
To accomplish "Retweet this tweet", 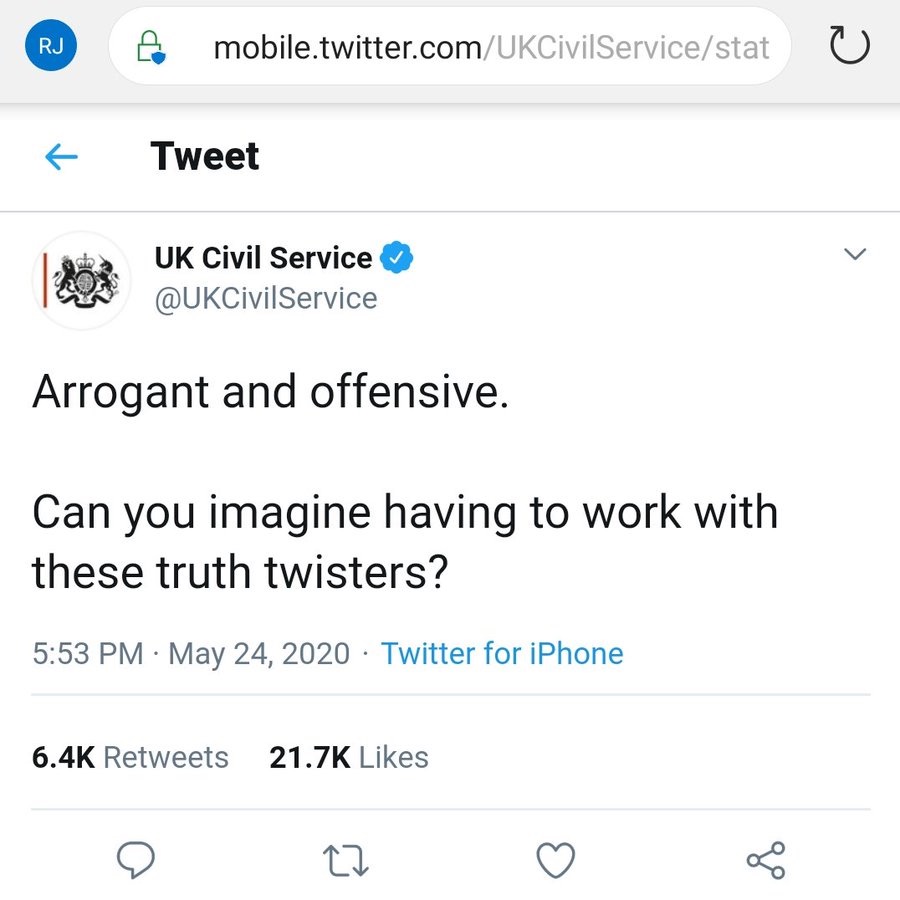I will coord(346,859).
